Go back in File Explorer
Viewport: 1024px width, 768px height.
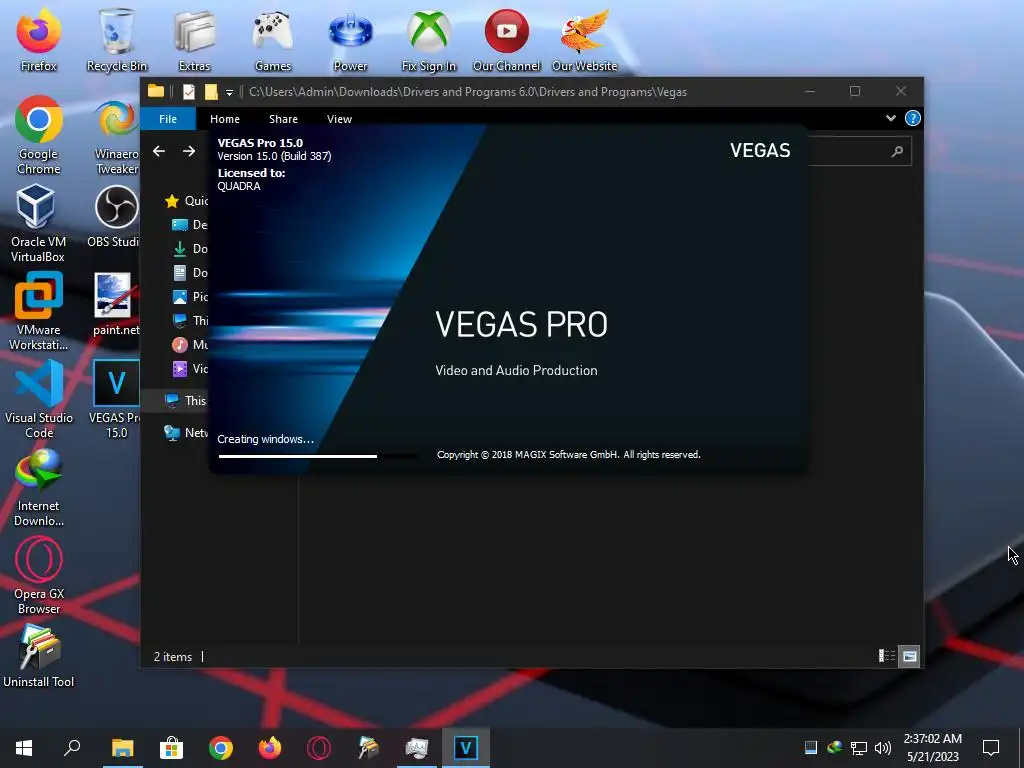click(x=159, y=152)
